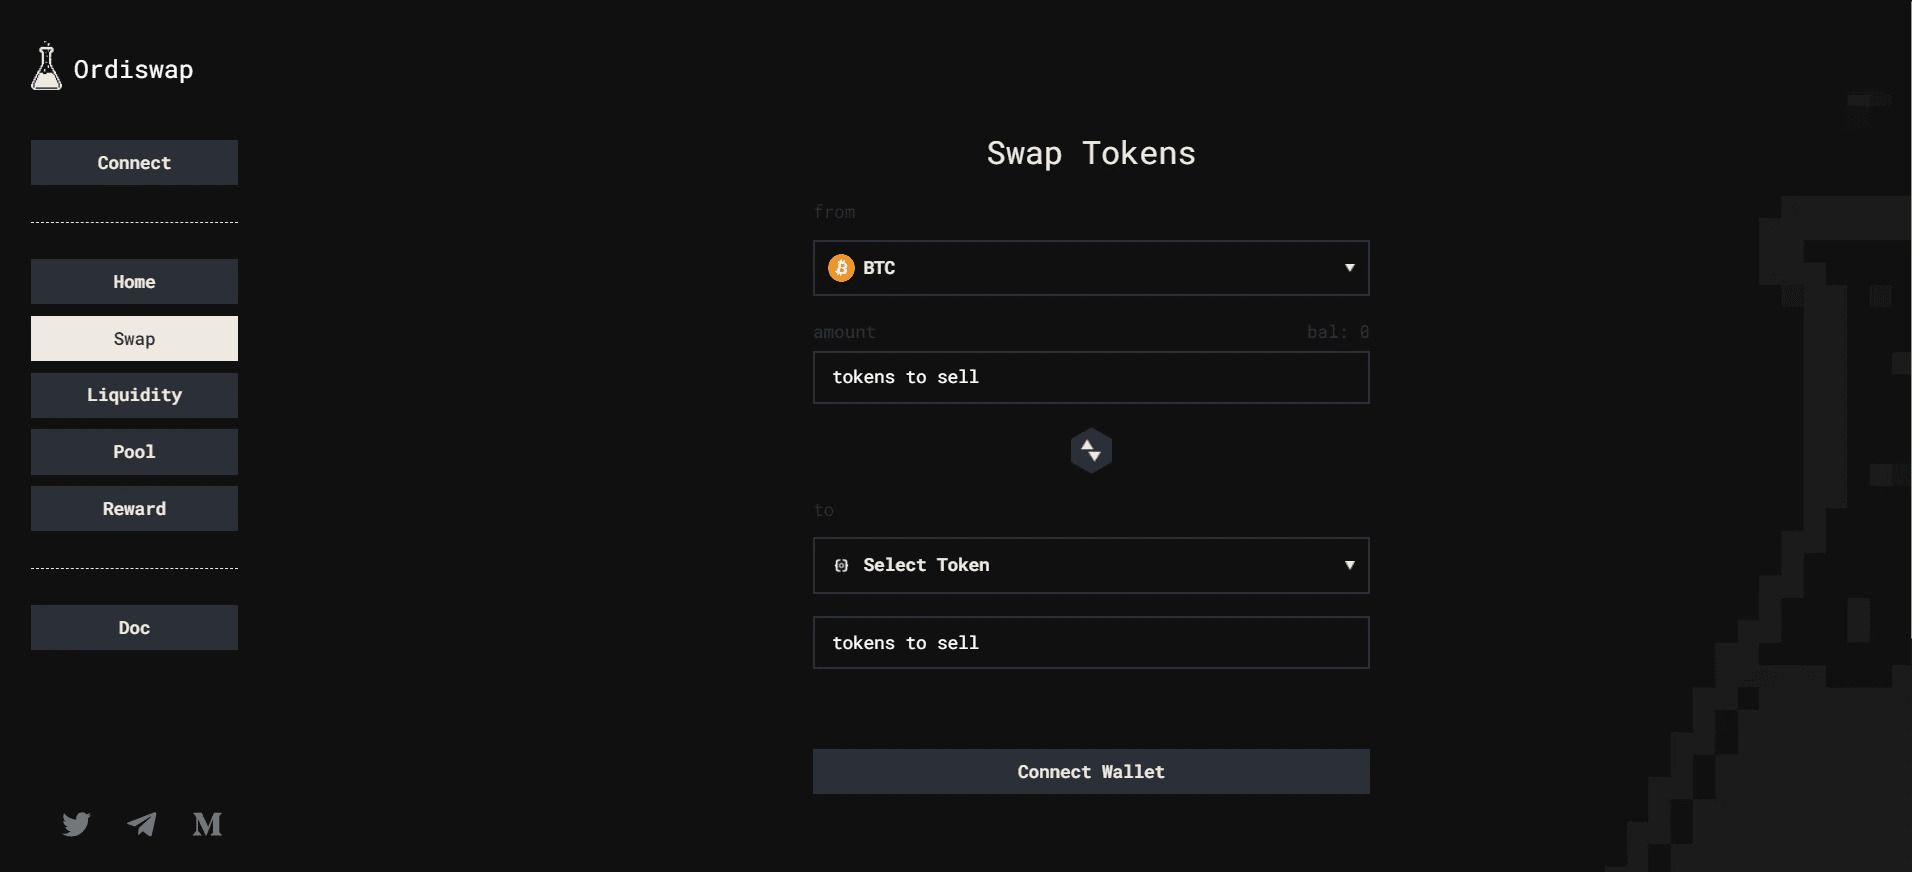Open the Medium social link icon
This screenshot has height=872, width=1912.
207,824
